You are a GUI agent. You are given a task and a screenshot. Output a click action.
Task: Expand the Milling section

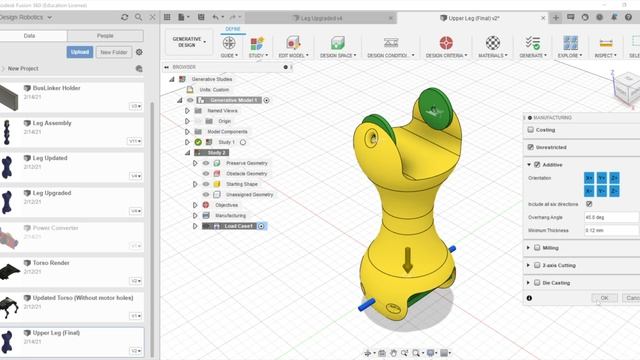(x=529, y=248)
